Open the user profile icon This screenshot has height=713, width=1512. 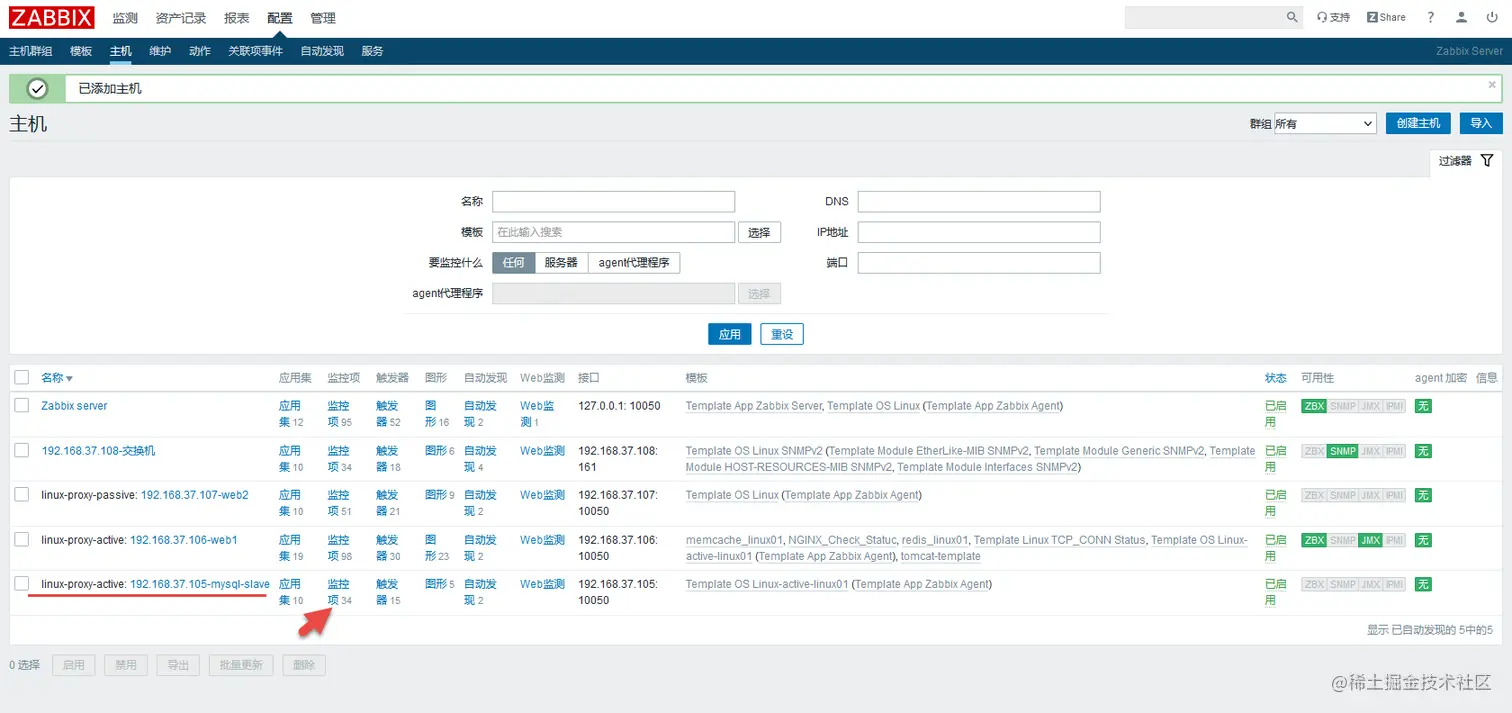point(1461,17)
